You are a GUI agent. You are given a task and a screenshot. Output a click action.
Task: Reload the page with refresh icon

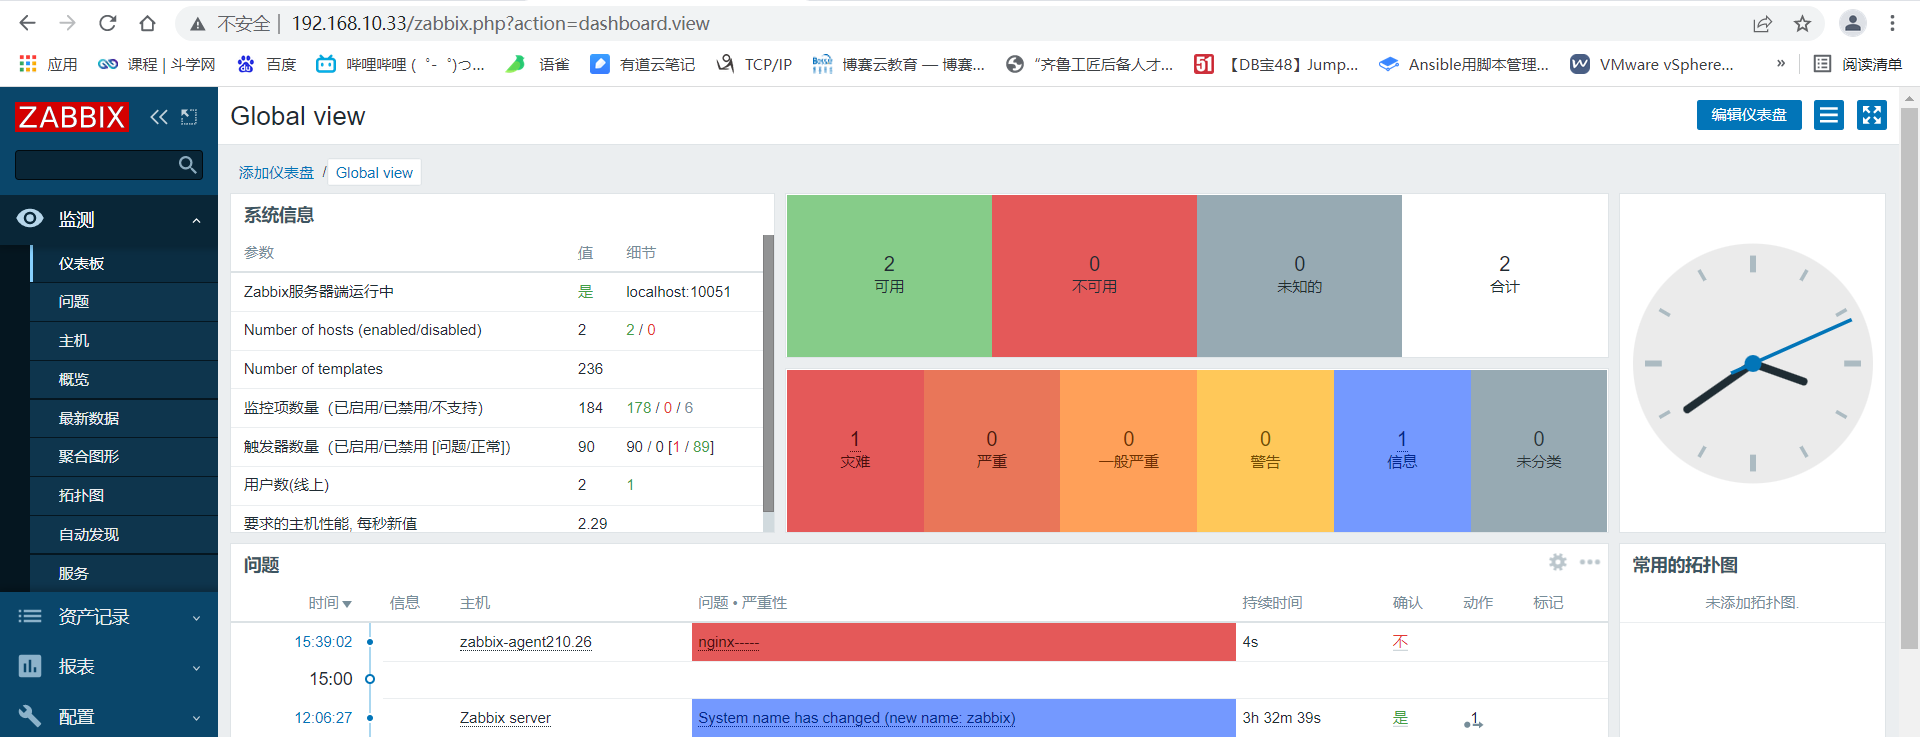pos(107,23)
